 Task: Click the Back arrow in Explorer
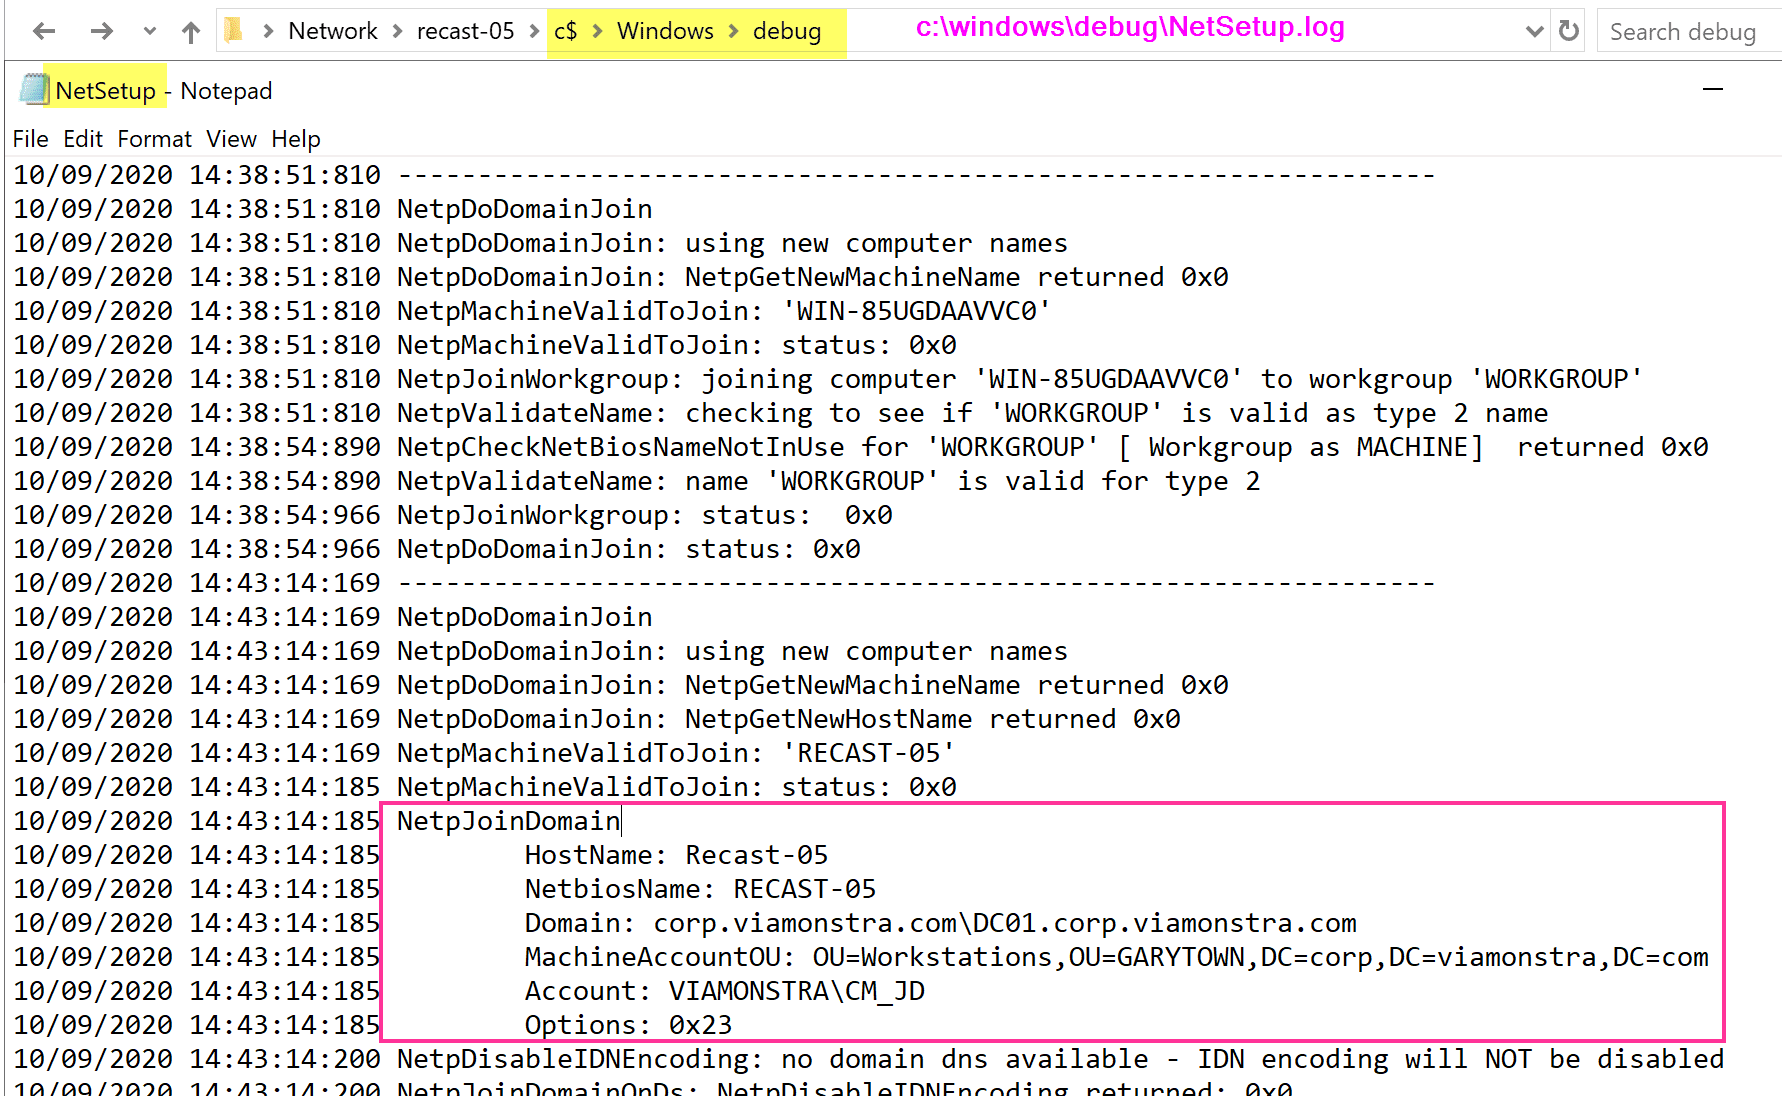[x=44, y=31]
